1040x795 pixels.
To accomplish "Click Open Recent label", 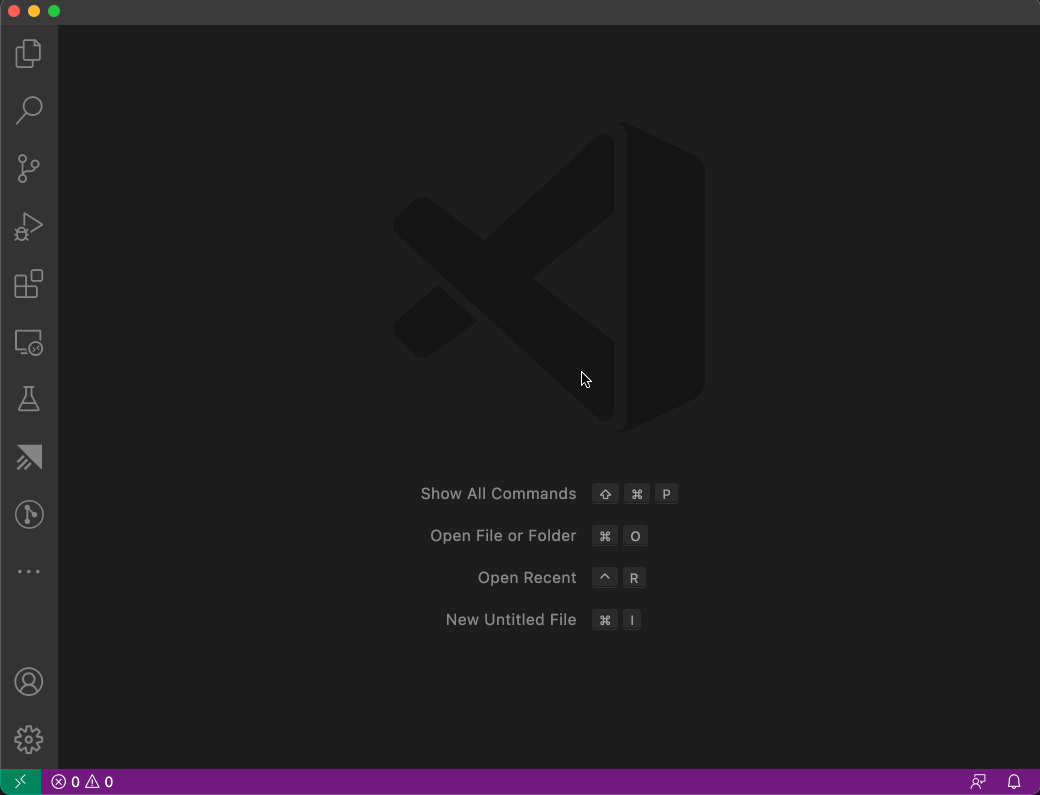I will [x=527, y=578].
